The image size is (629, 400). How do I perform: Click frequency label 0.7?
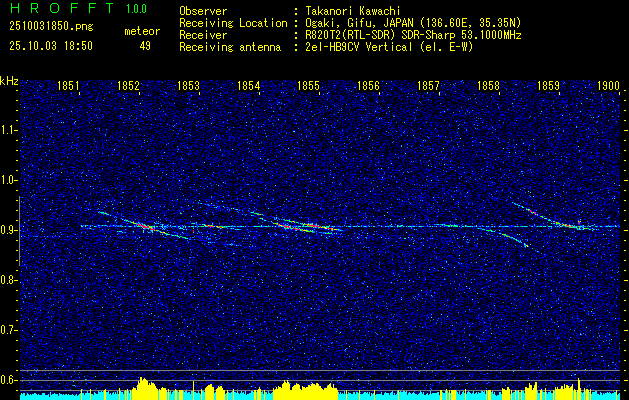pos(7,330)
